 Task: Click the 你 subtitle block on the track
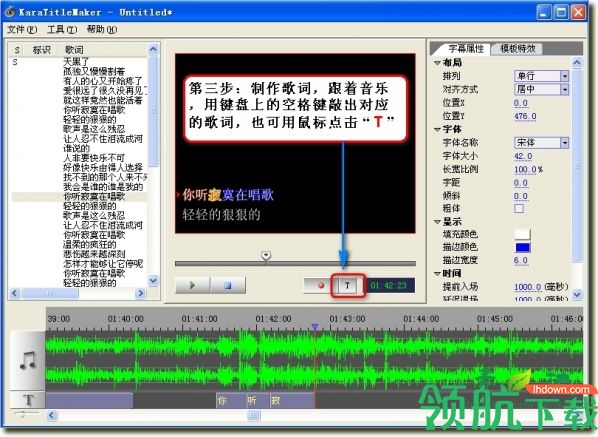point(231,400)
